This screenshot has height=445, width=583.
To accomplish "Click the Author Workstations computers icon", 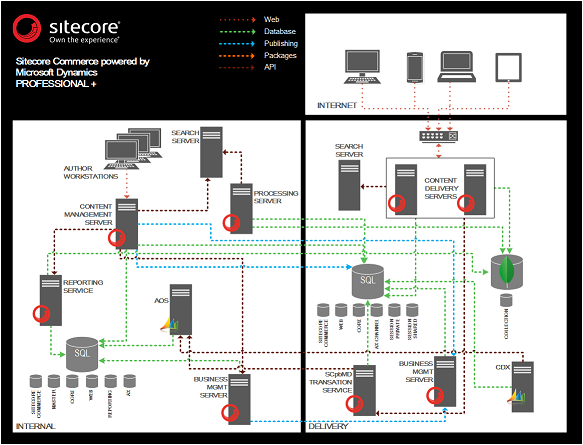I will 133,149.
